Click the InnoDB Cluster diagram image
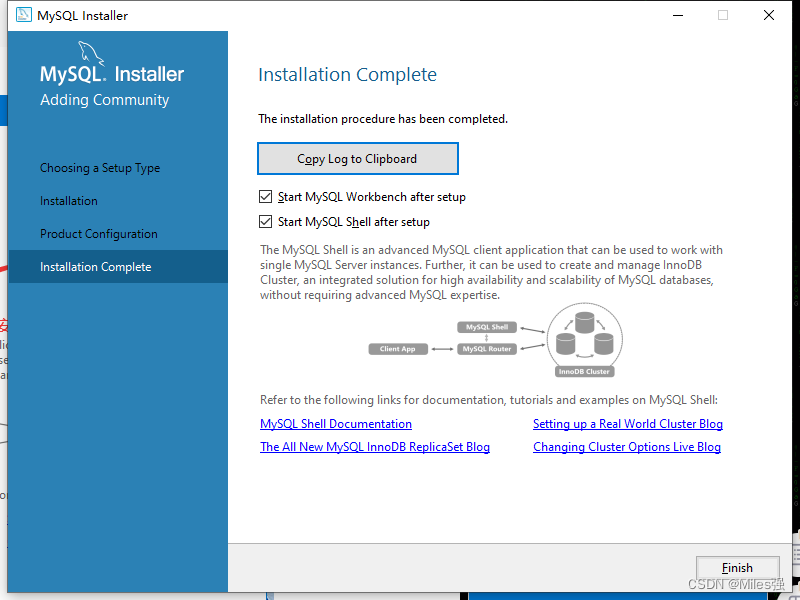 (x=585, y=340)
